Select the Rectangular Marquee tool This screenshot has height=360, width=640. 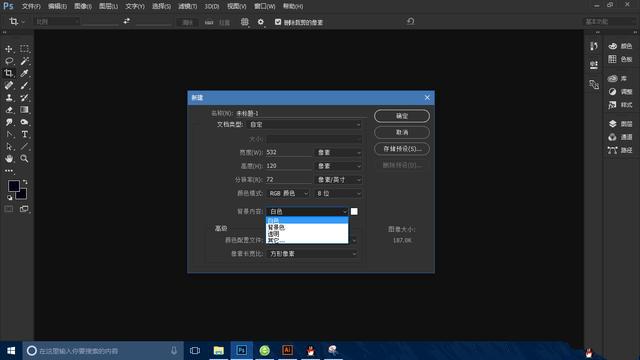(24, 49)
